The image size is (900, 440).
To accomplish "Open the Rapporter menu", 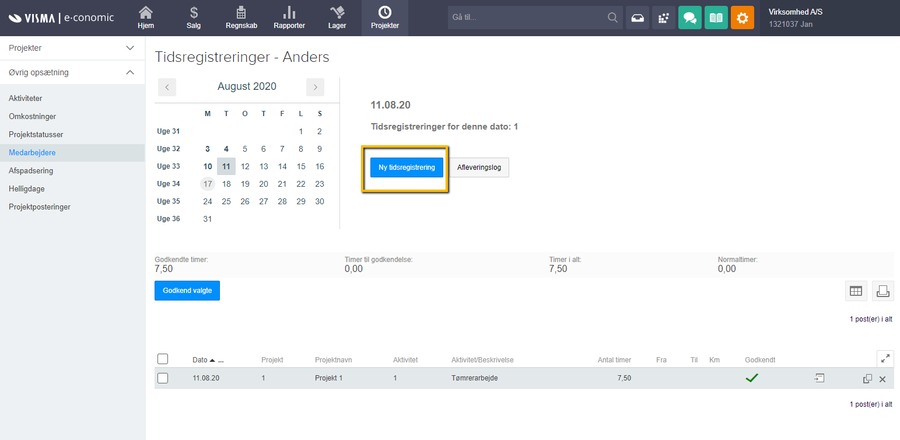I will coord(289,18).
